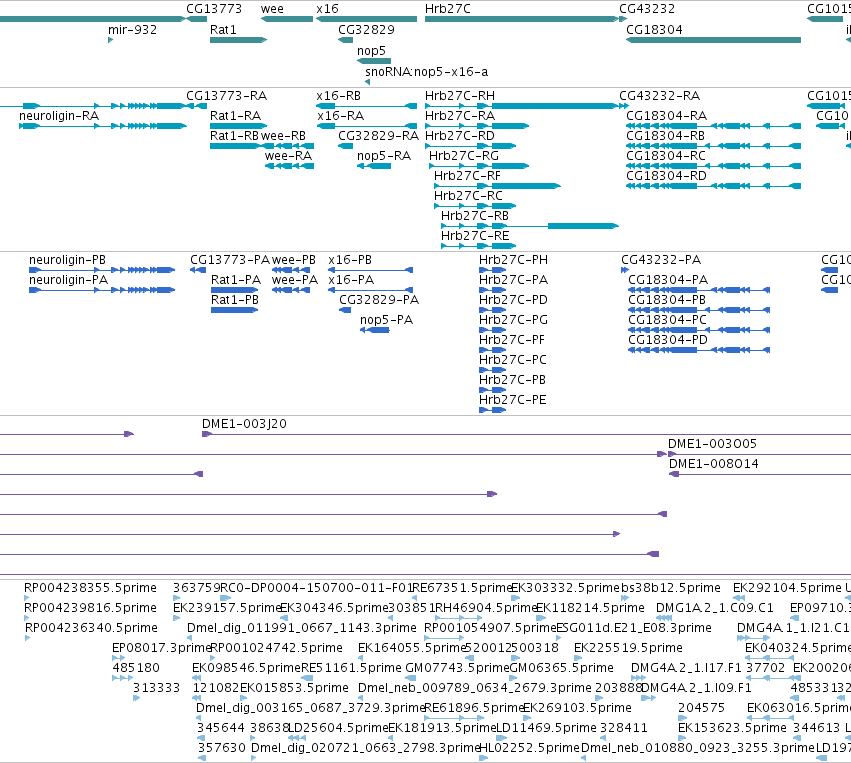The height and width of the screenshot is (763, 851).
Task: Select the neuroligin-PB protein label
Action: (x=67, y=260)
